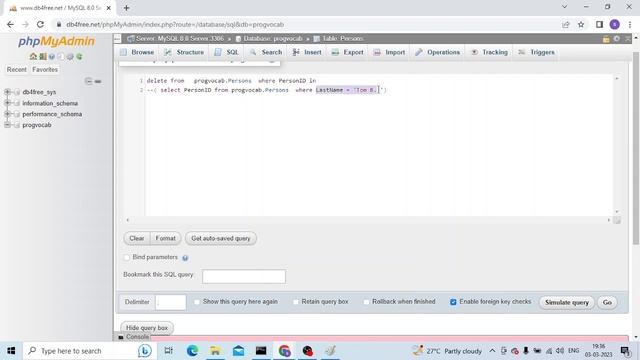640x360 pixels.
Task: Enable Rollback when finished checkbox
Action: point(366,302)
